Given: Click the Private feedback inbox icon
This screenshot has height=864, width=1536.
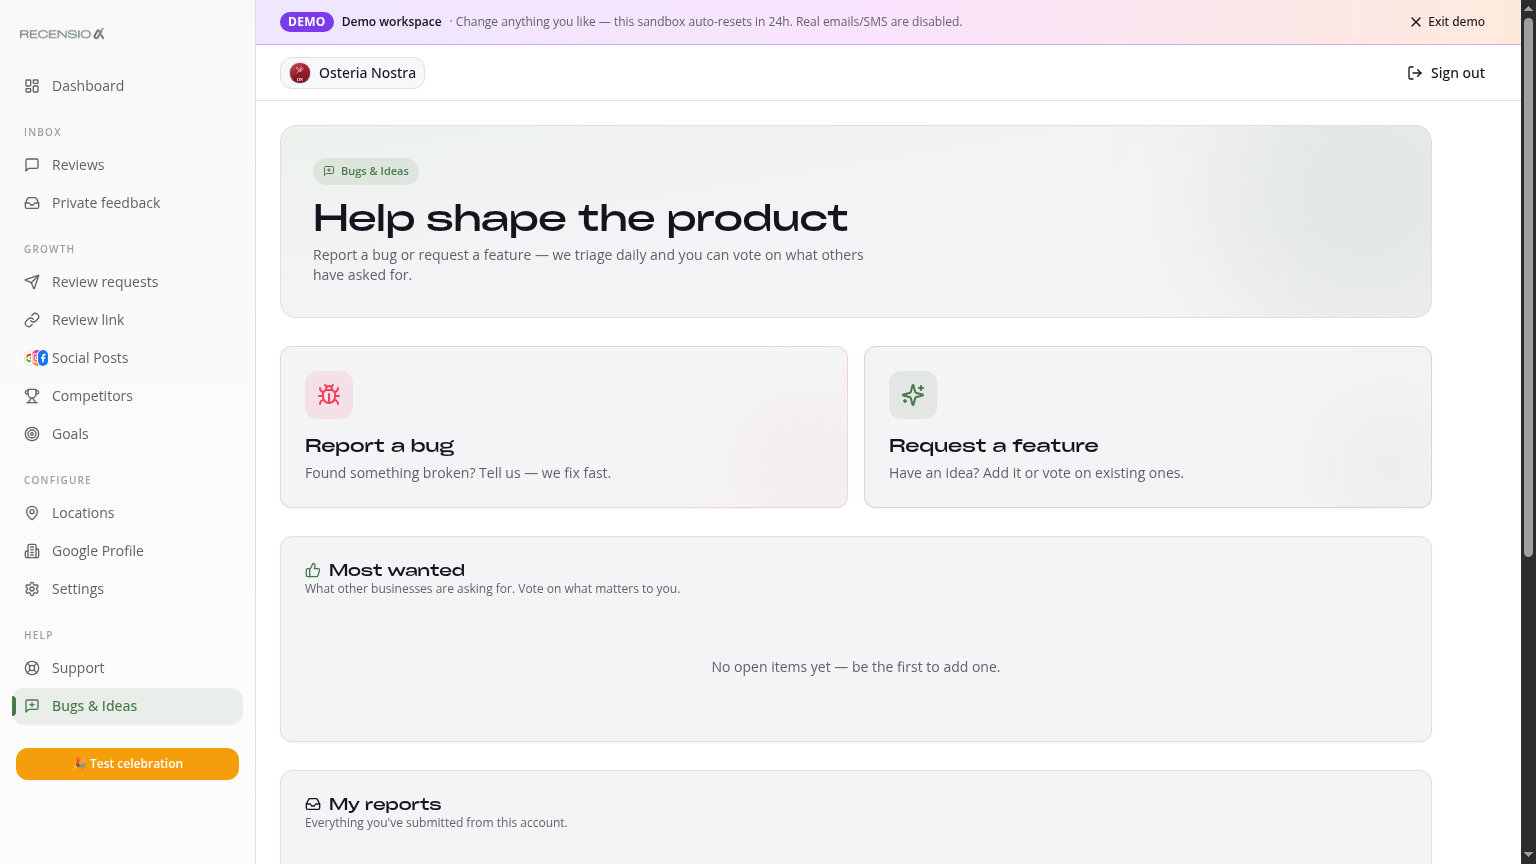Looking at the screenshot, I should click(32, 203).
